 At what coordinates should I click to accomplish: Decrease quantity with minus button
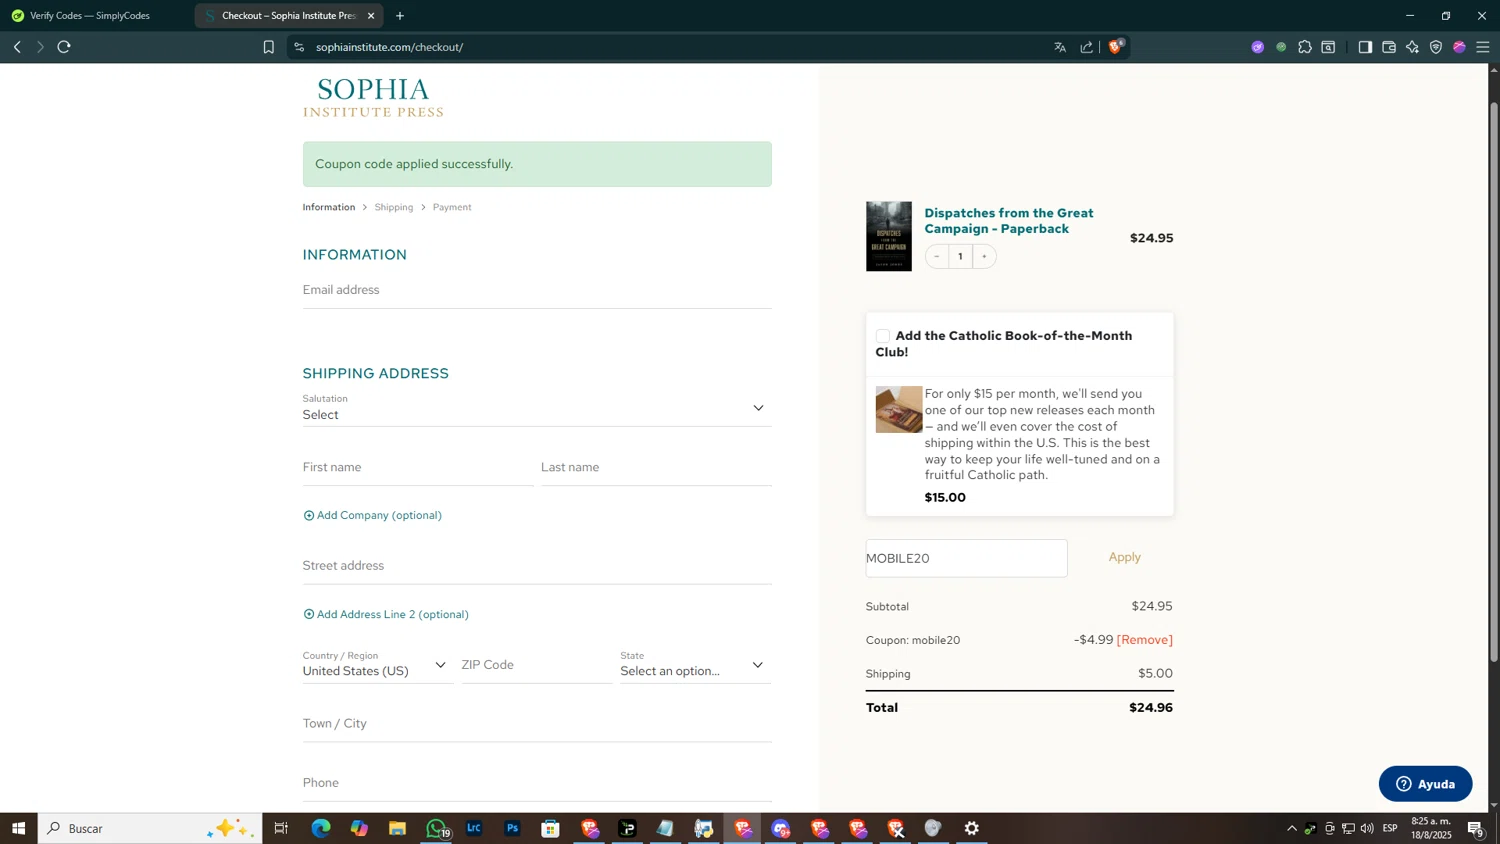click(x=937, y=257)
